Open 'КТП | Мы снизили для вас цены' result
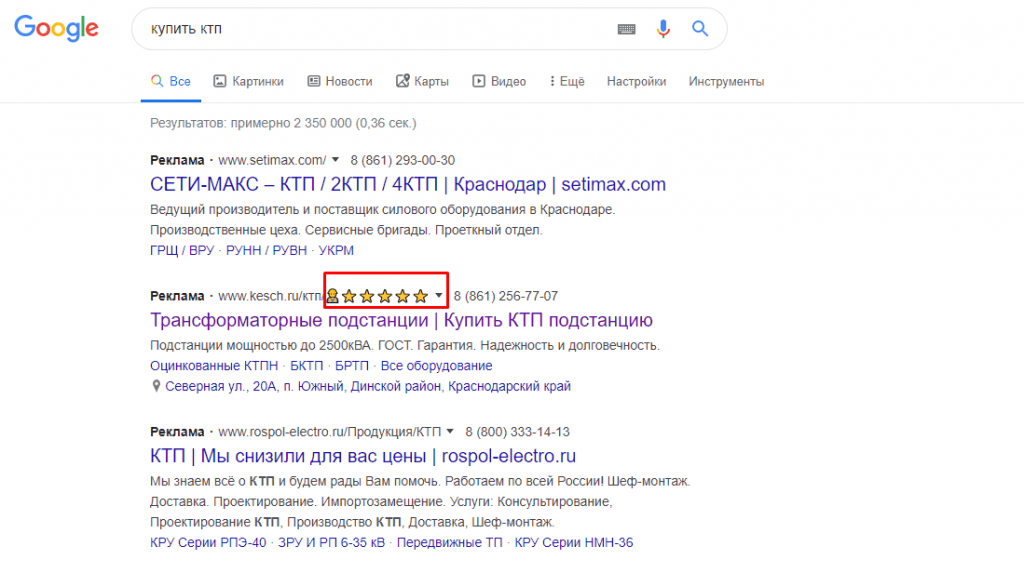This screenshot has width=1024, height=573. (362, 456)
